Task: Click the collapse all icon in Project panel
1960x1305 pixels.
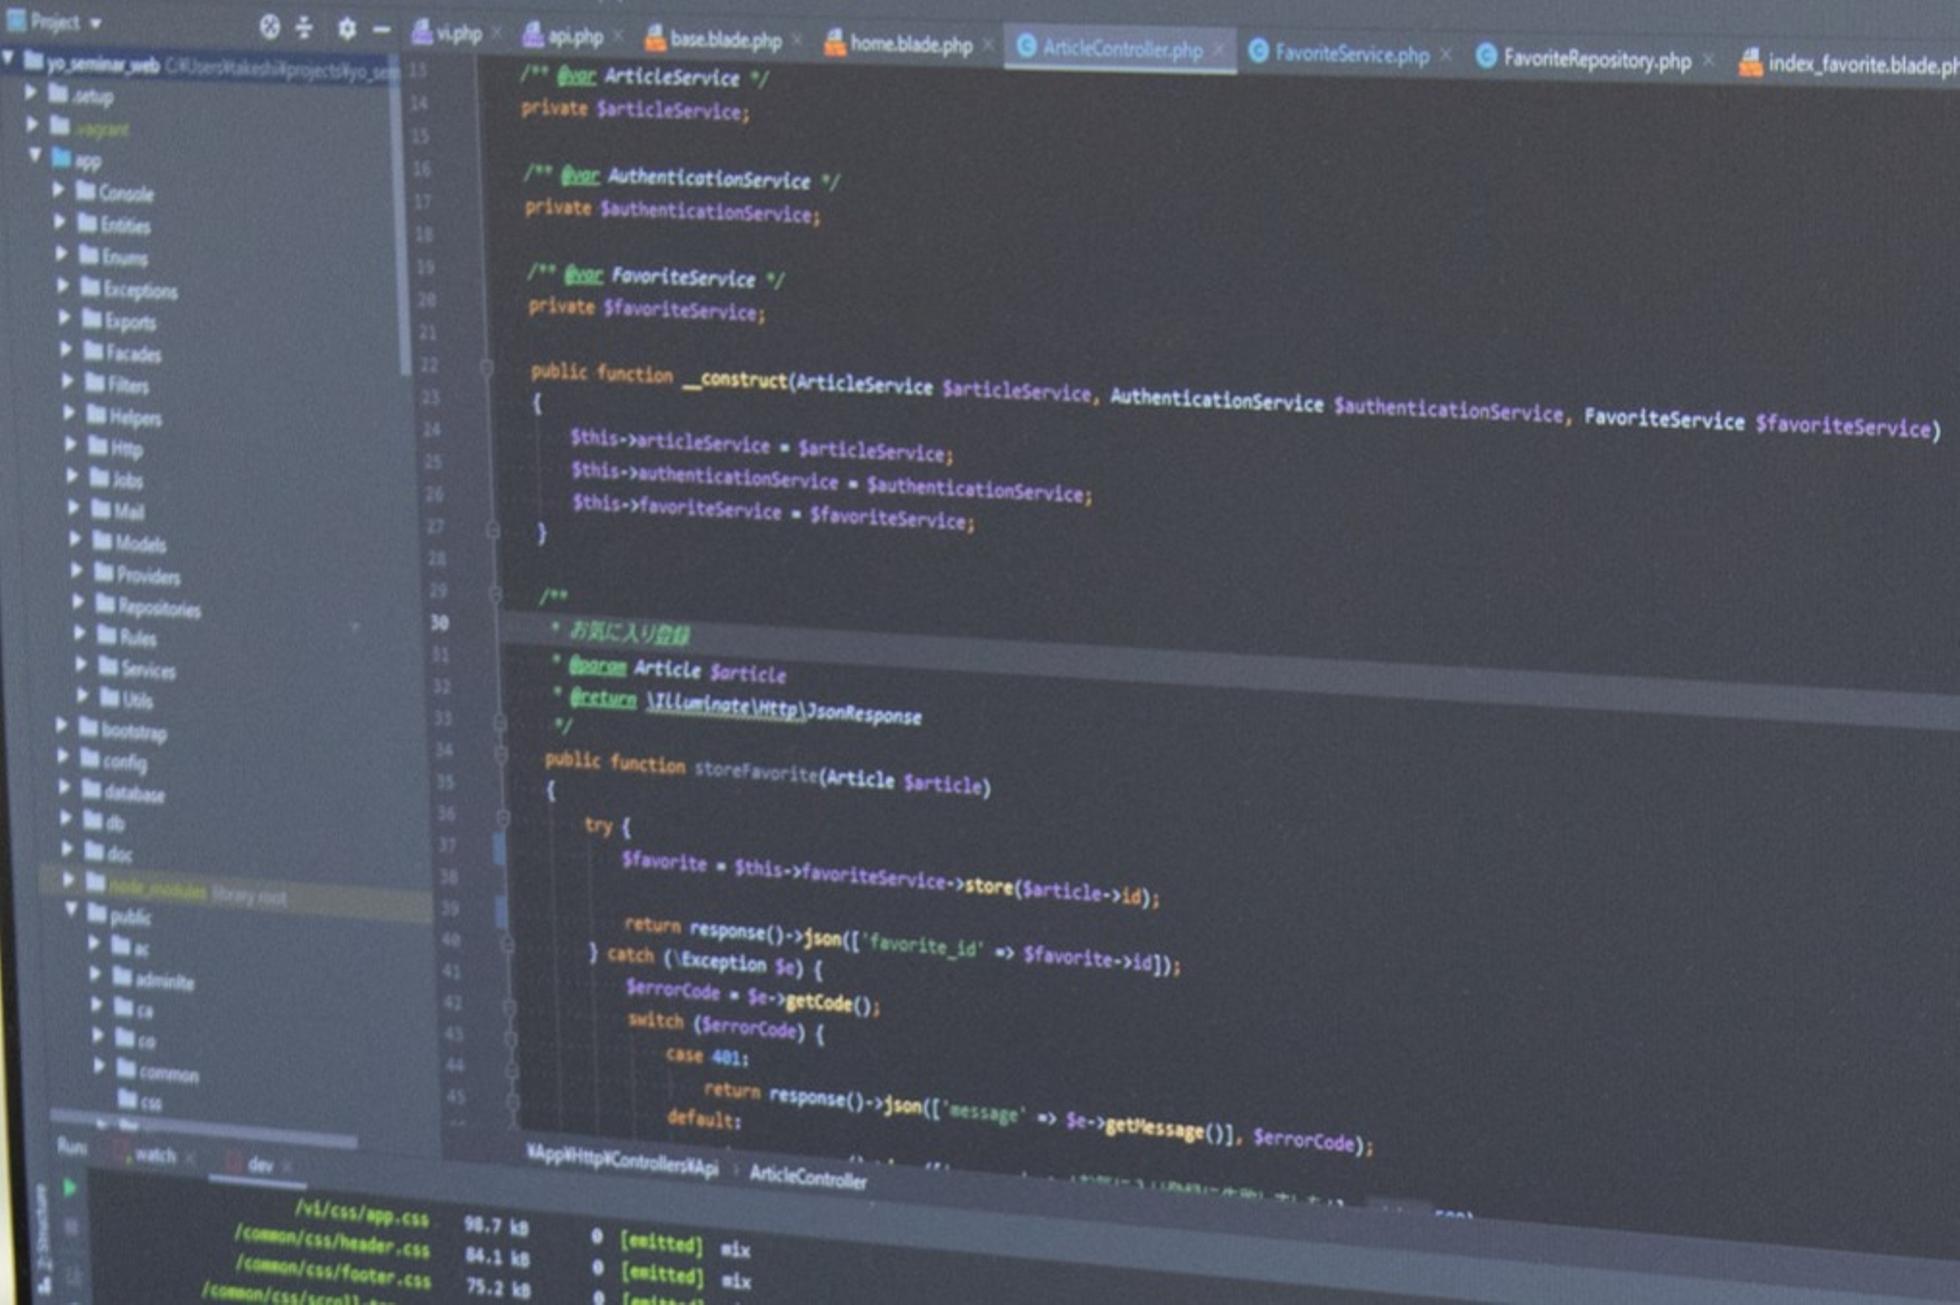Action: [305, 28]
